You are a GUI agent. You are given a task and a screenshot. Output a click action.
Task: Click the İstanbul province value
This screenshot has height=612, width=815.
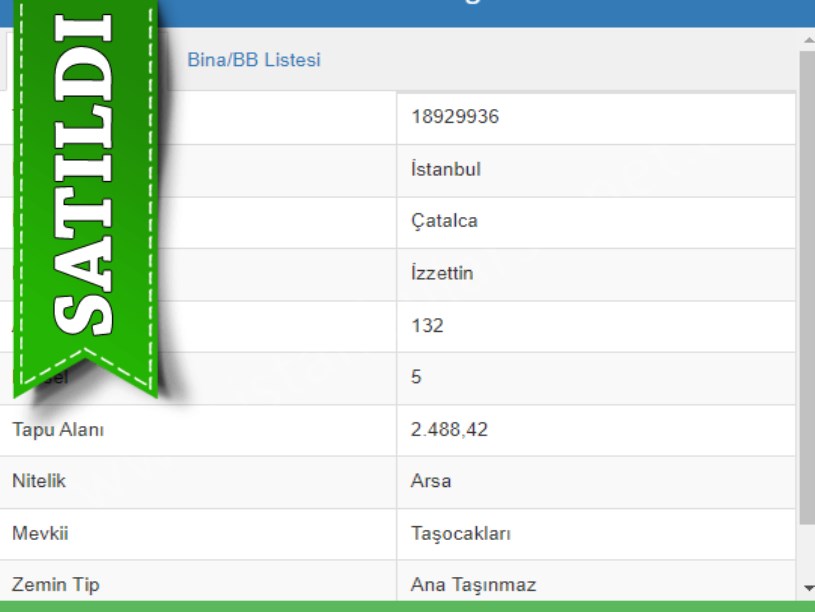[x=446, y=169]
